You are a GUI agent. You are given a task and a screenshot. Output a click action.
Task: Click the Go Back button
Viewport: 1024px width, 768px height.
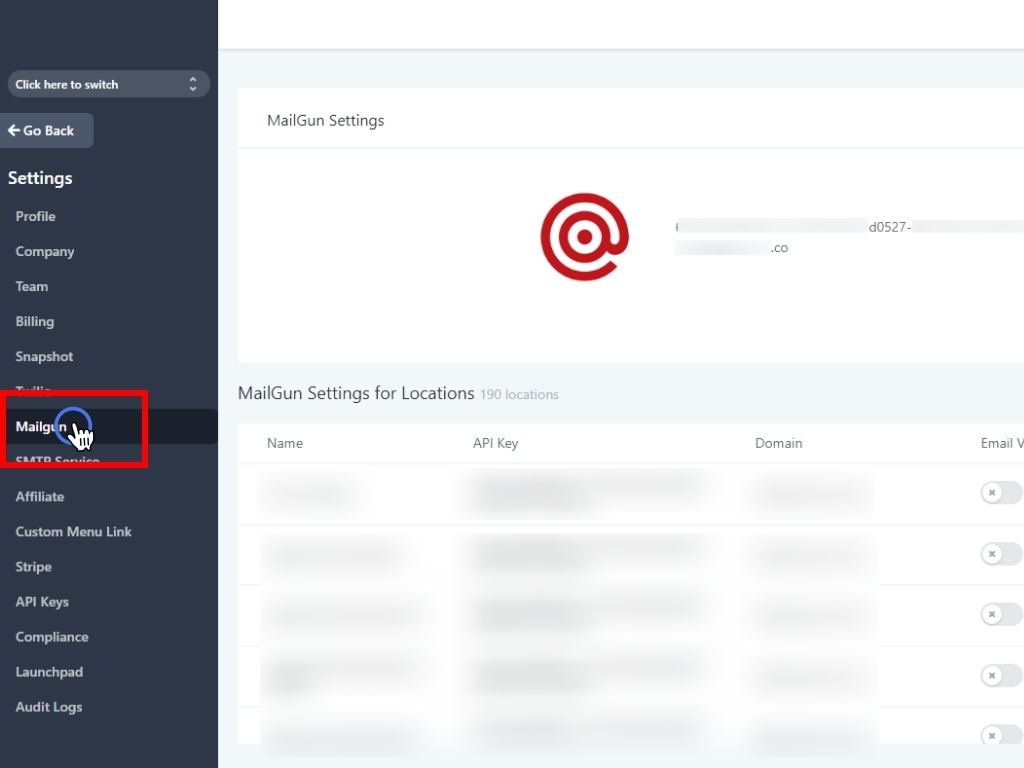tap(46, 131)
